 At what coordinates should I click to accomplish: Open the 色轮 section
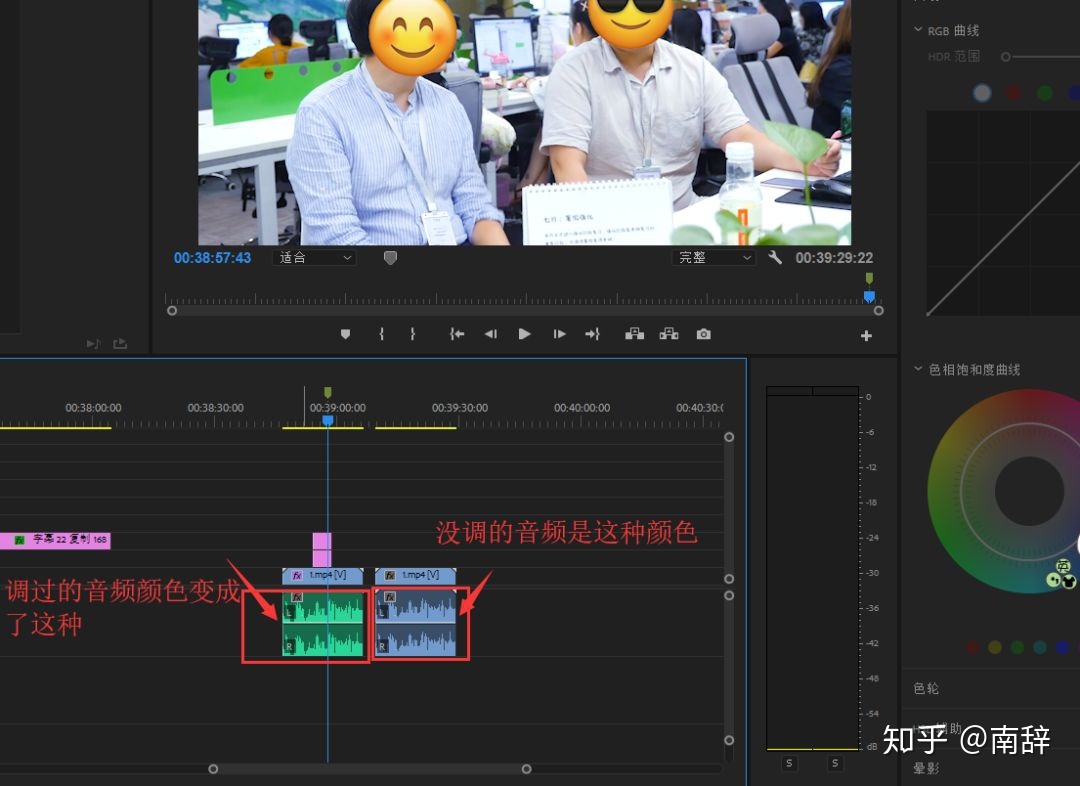[x=926, y=688]
